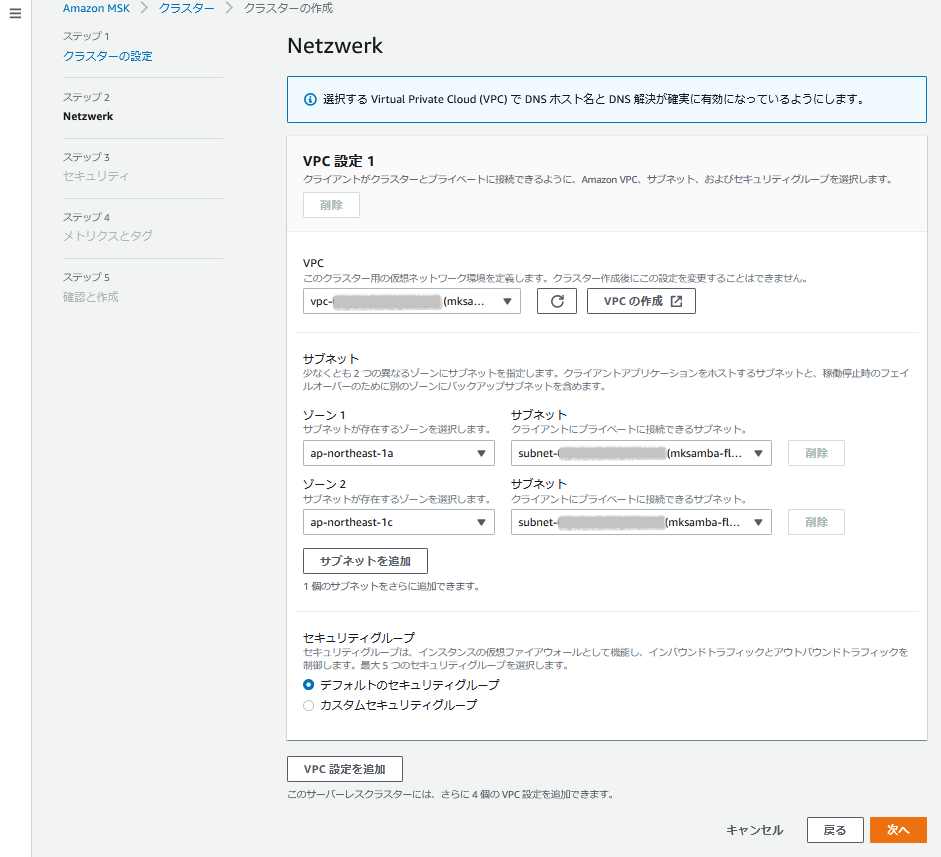Click step 5 確認と作成 in sidebar

pyautogui.click(x=91, y=296)
